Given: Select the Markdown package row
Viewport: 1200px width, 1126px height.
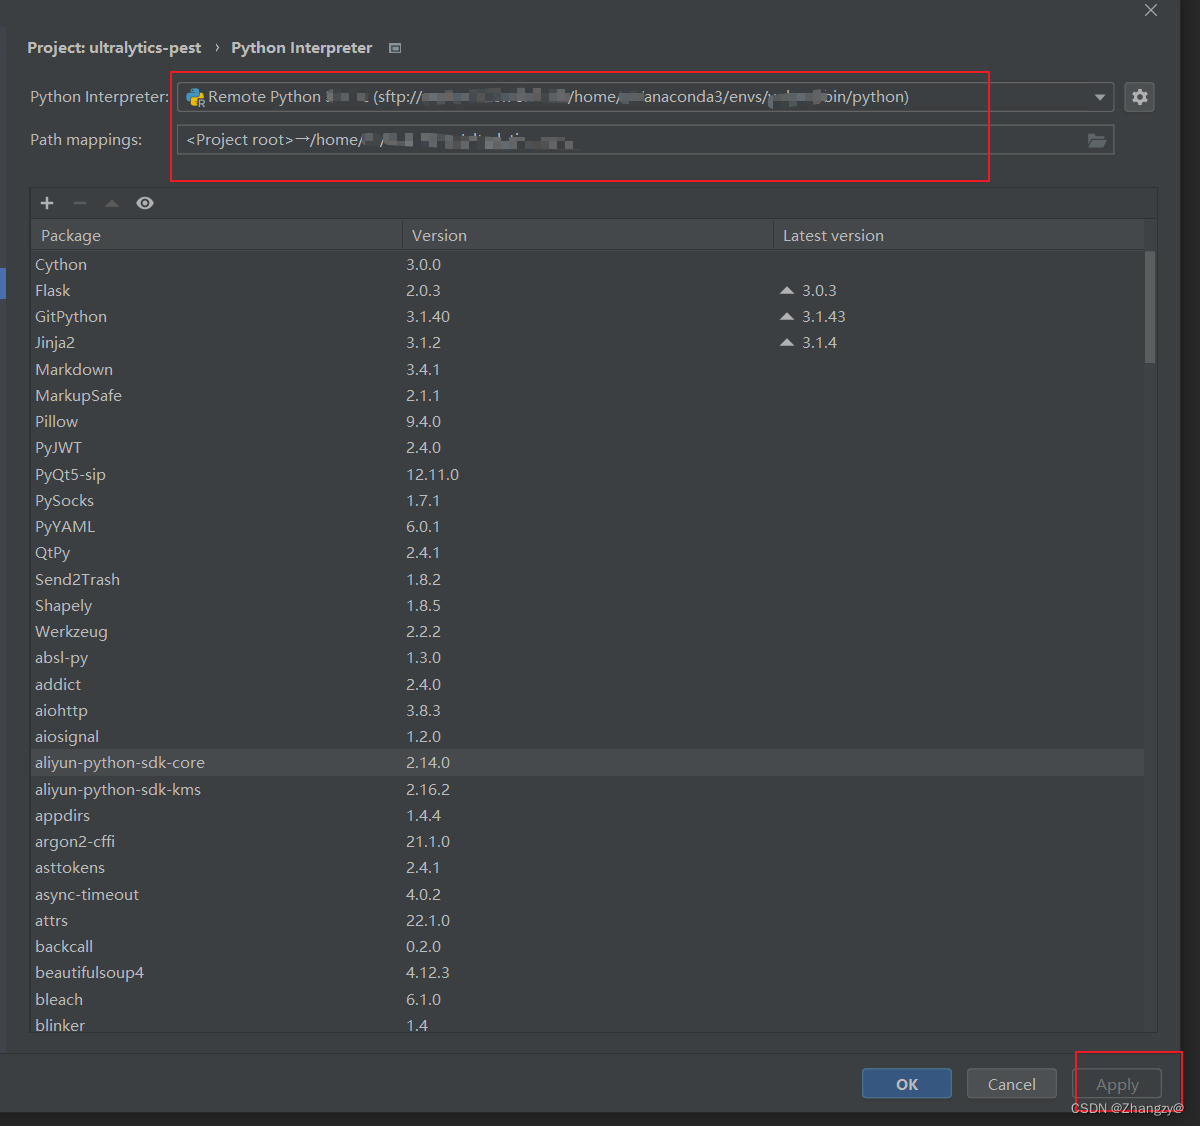Looking at the screenshot, I should point(587,370).
